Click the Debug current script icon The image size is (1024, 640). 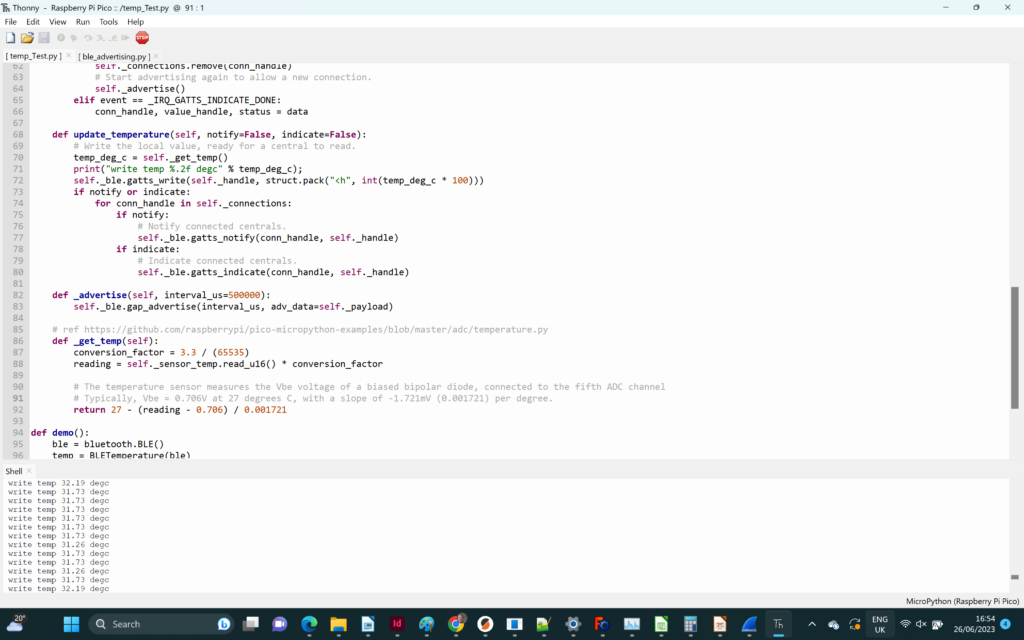(75, 38)
